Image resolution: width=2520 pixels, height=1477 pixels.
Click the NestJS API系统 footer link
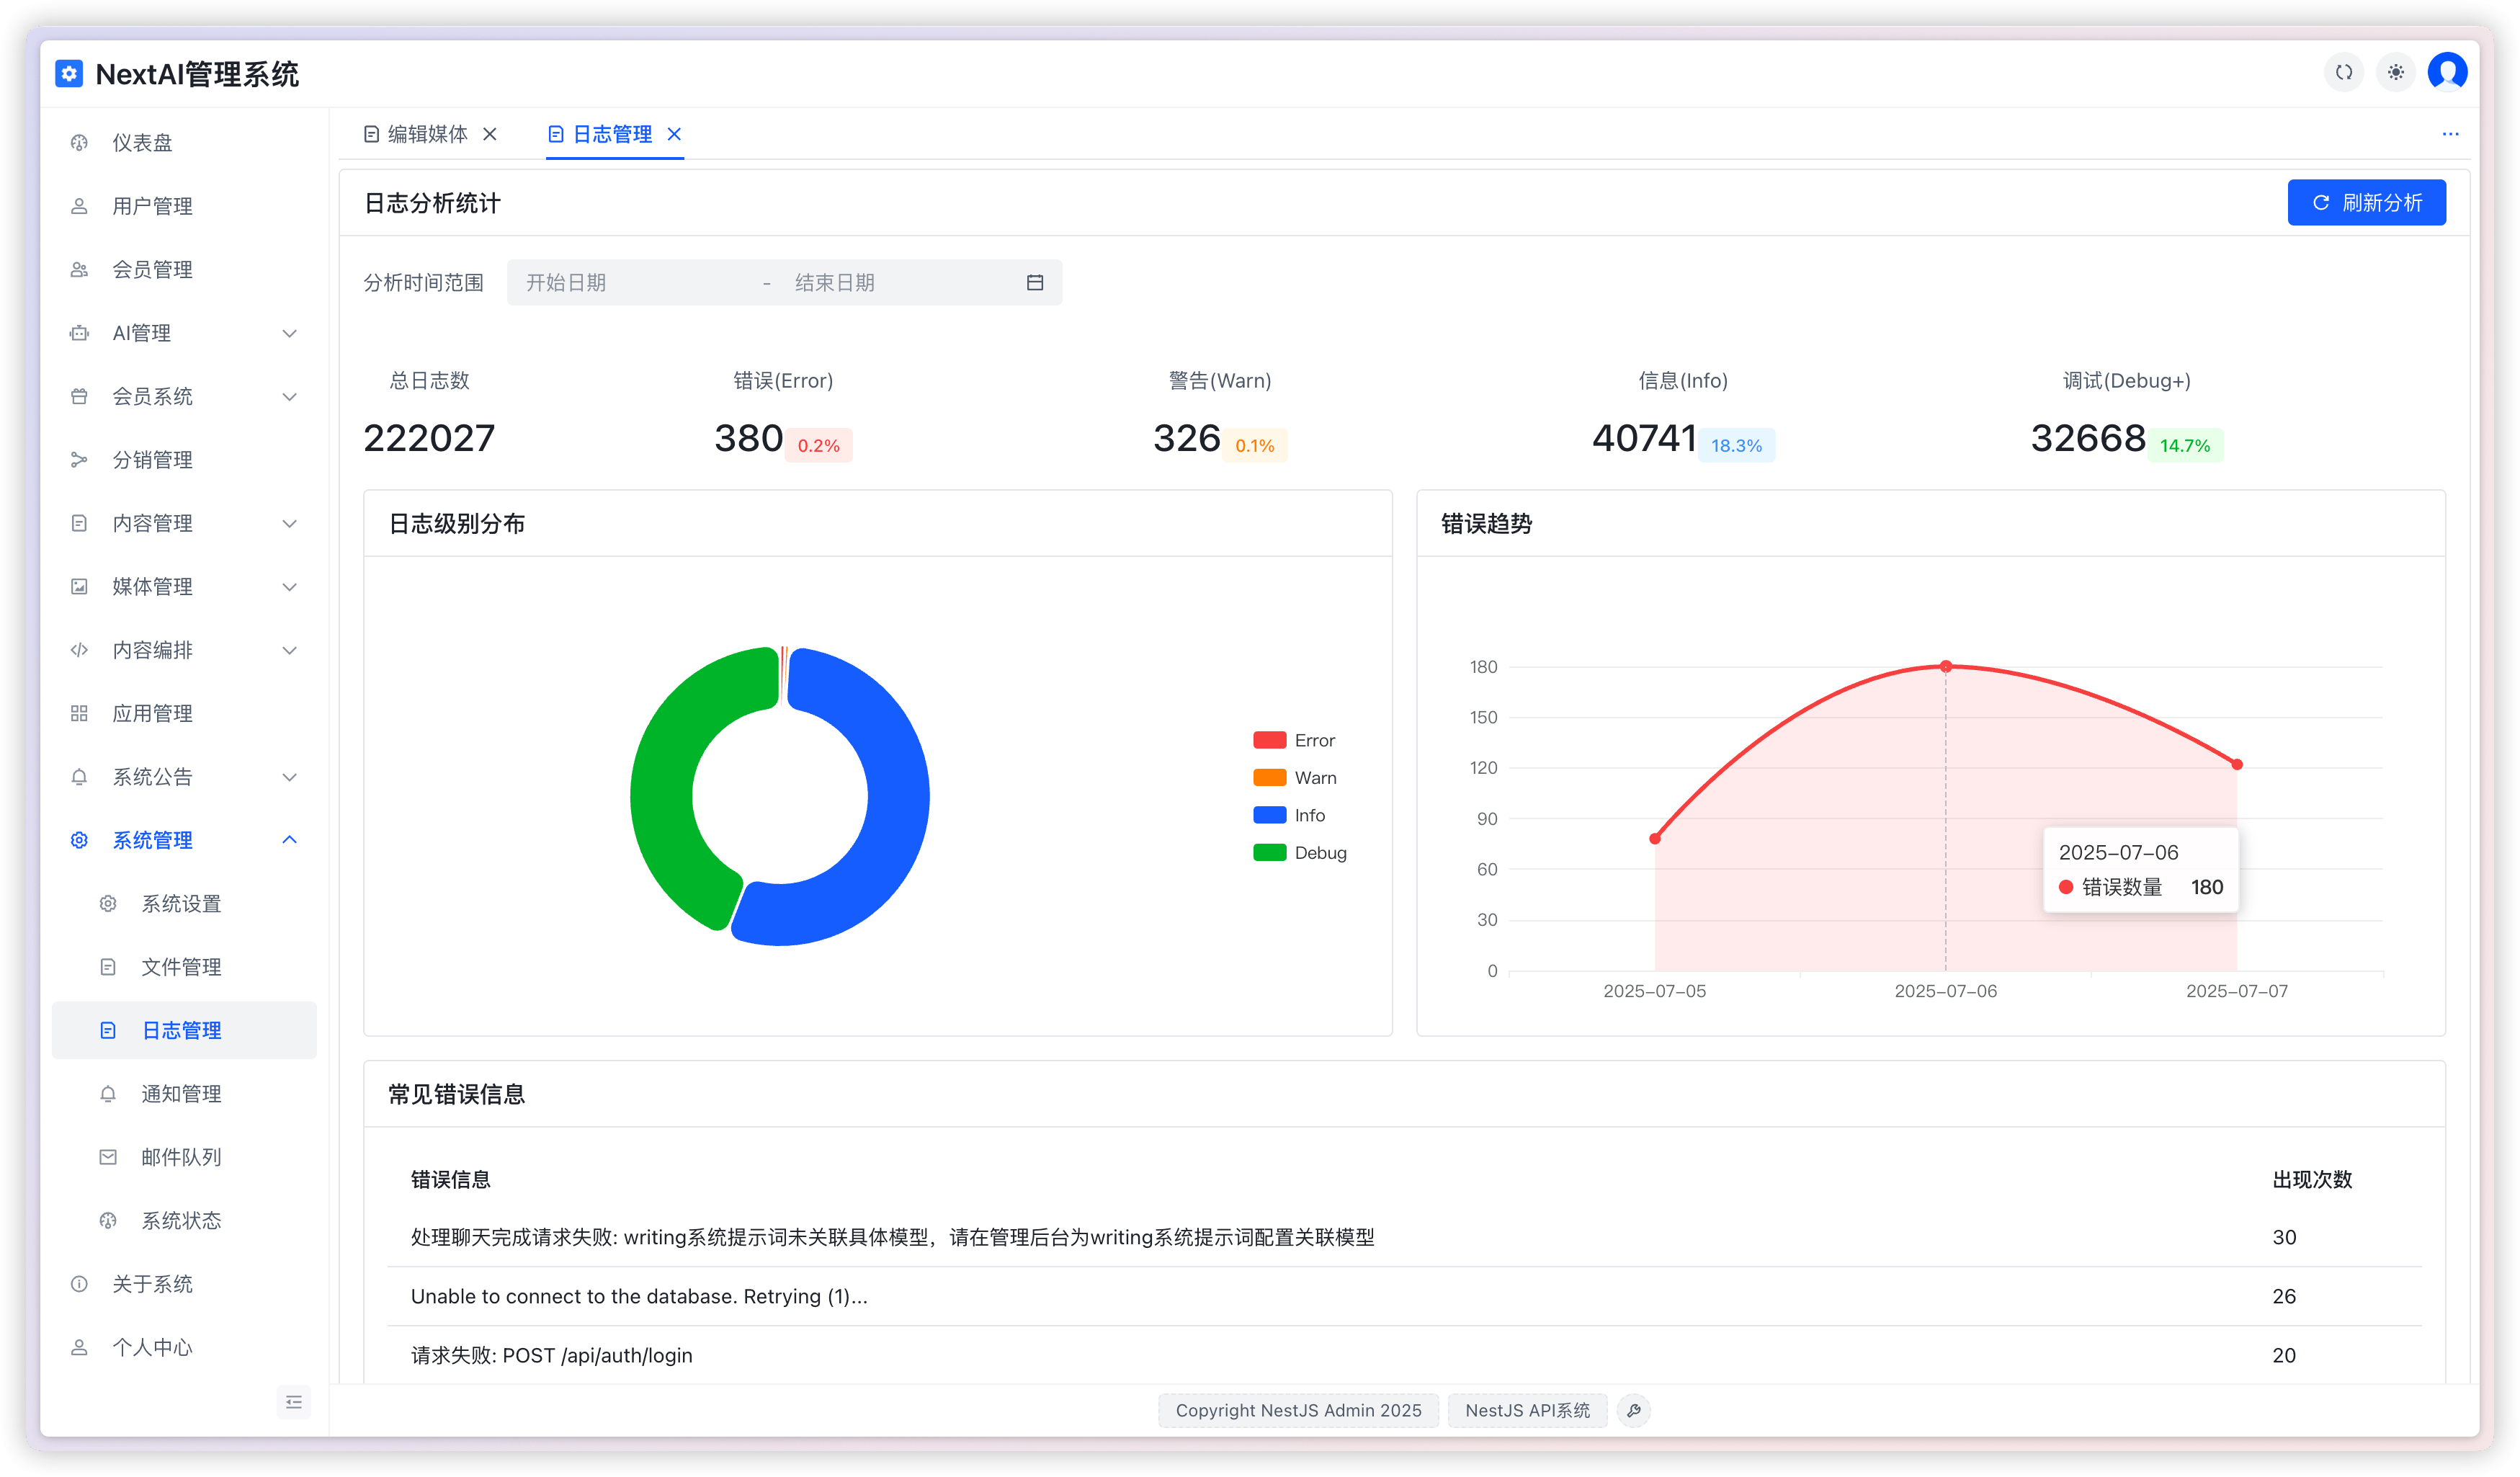click(1527, 1410)
